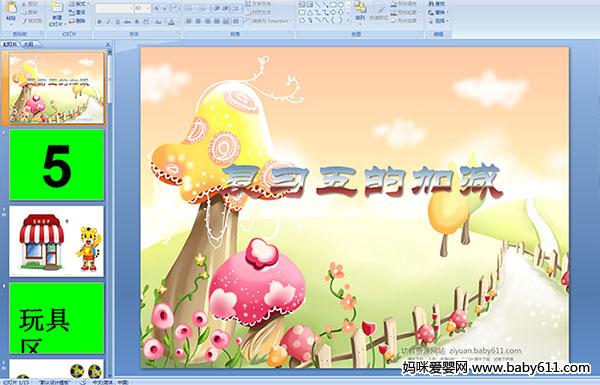Click the Shape Outline (形状轮廓) icon
Screen dimensions: 600x385
coord(394,12)
